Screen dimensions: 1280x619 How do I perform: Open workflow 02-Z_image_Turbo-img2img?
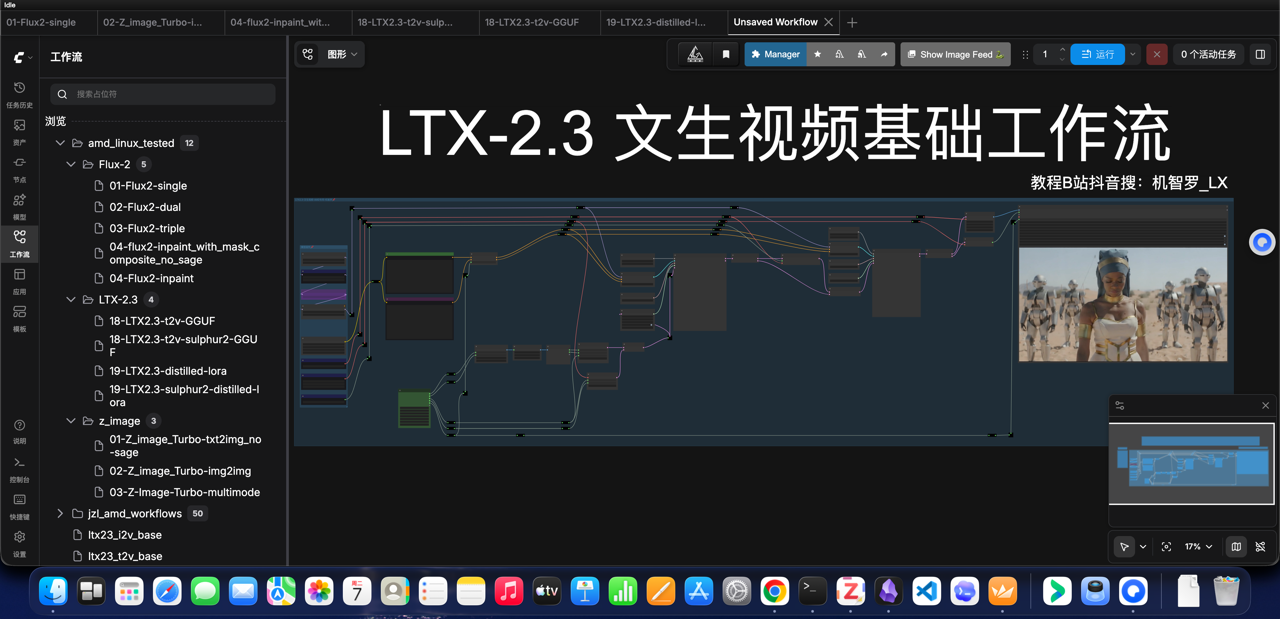(x=180, y=471)
